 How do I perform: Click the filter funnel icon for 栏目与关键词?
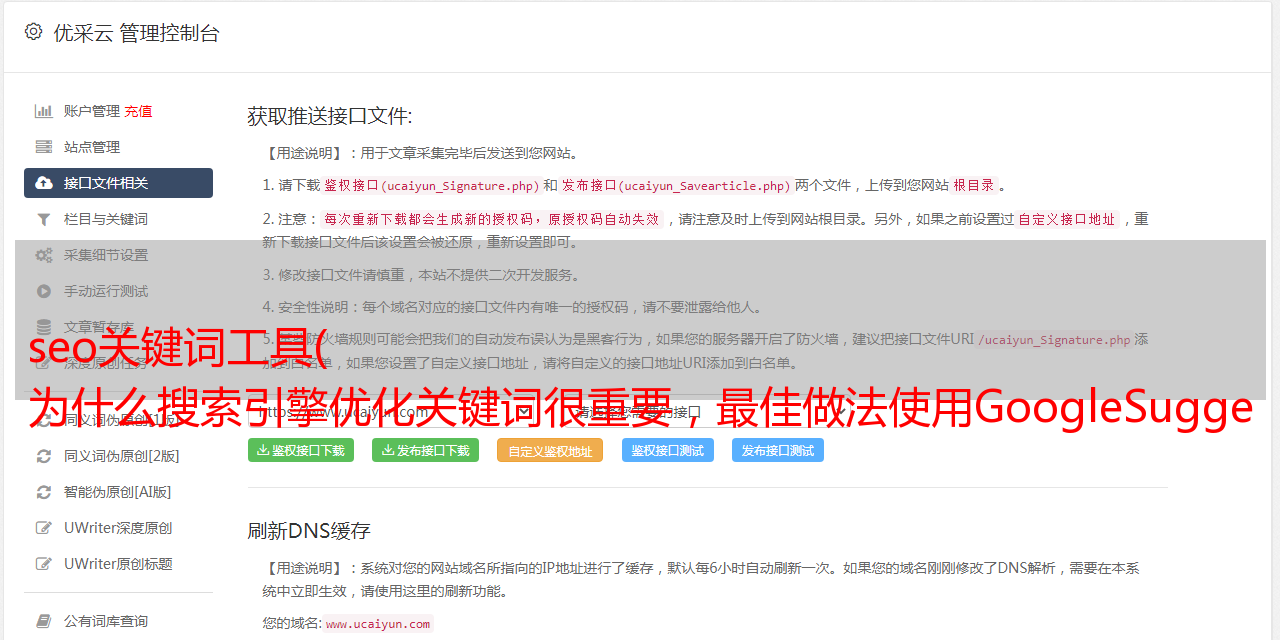pos(44,219)
